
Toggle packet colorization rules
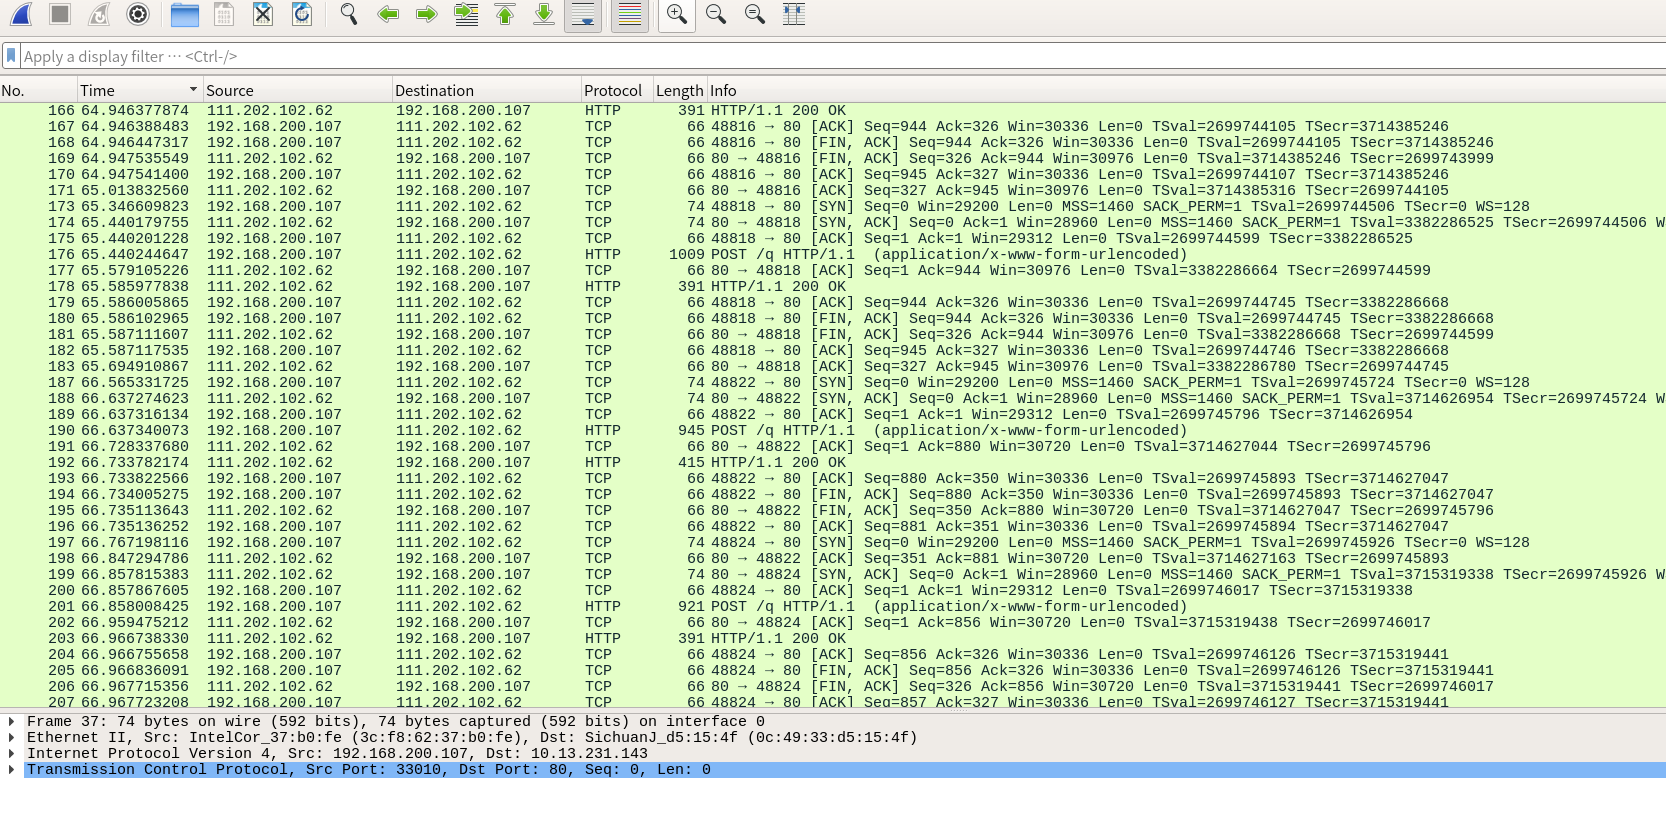pyautogui.click(x=630, y=14)
